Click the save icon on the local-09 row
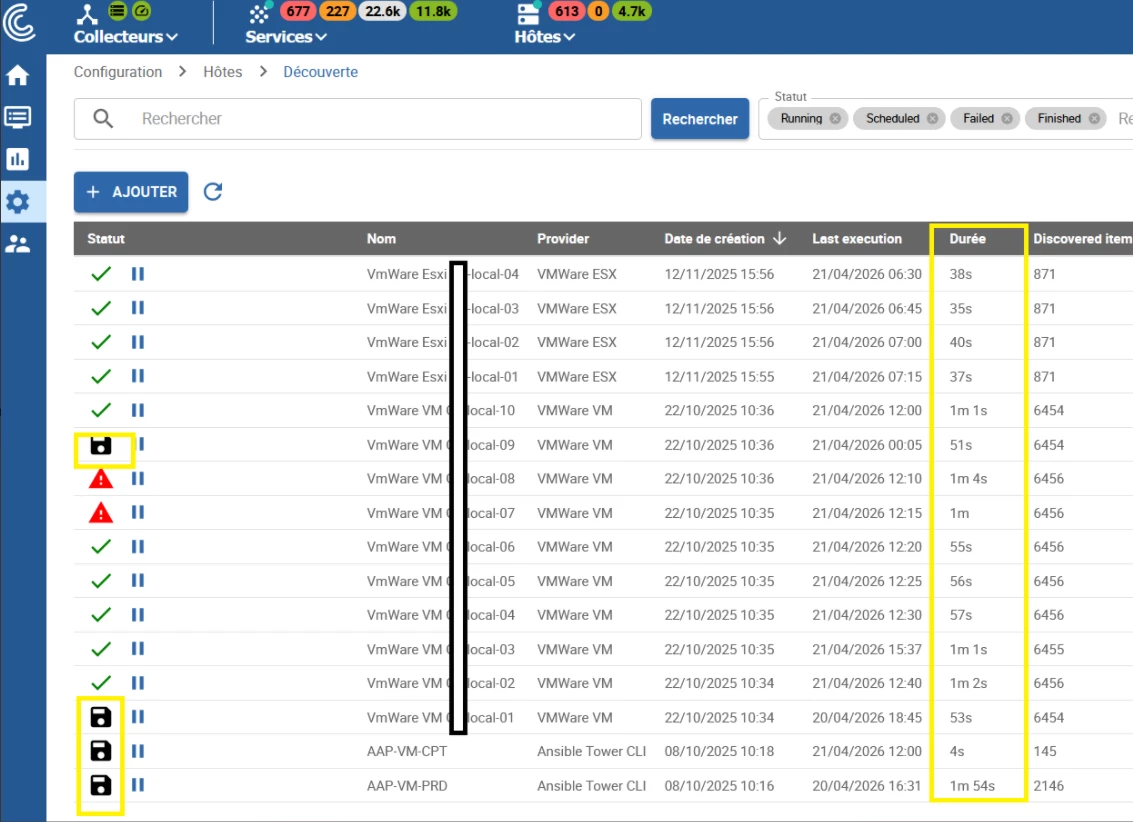 [x=101, y=446]
